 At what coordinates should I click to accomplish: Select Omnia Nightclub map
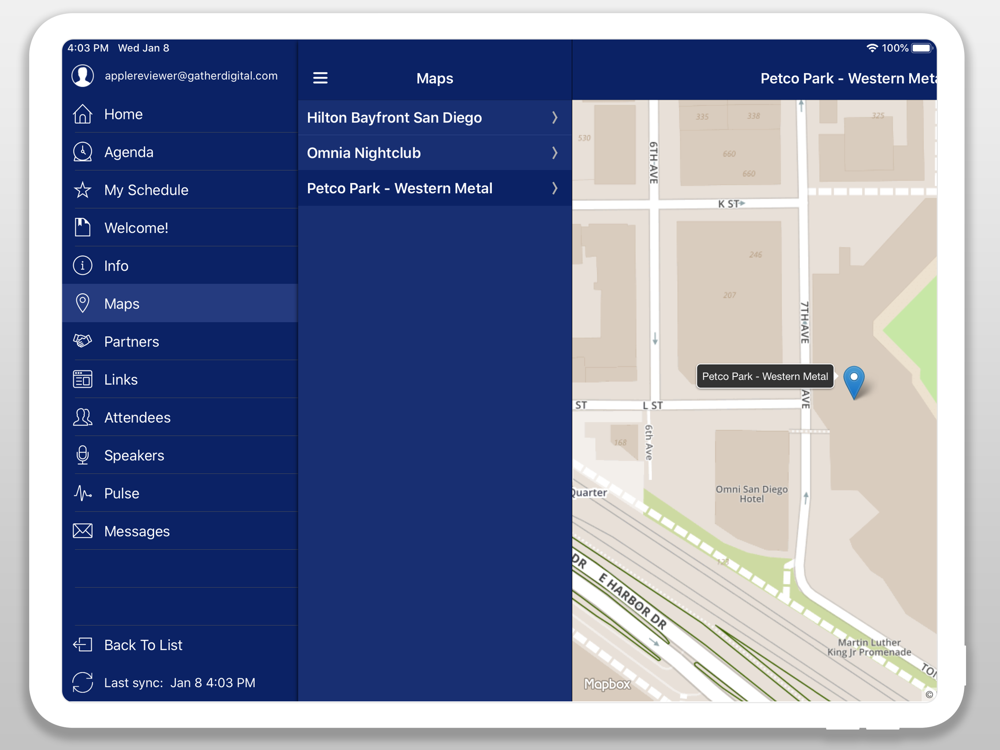[x=435, y=153]
